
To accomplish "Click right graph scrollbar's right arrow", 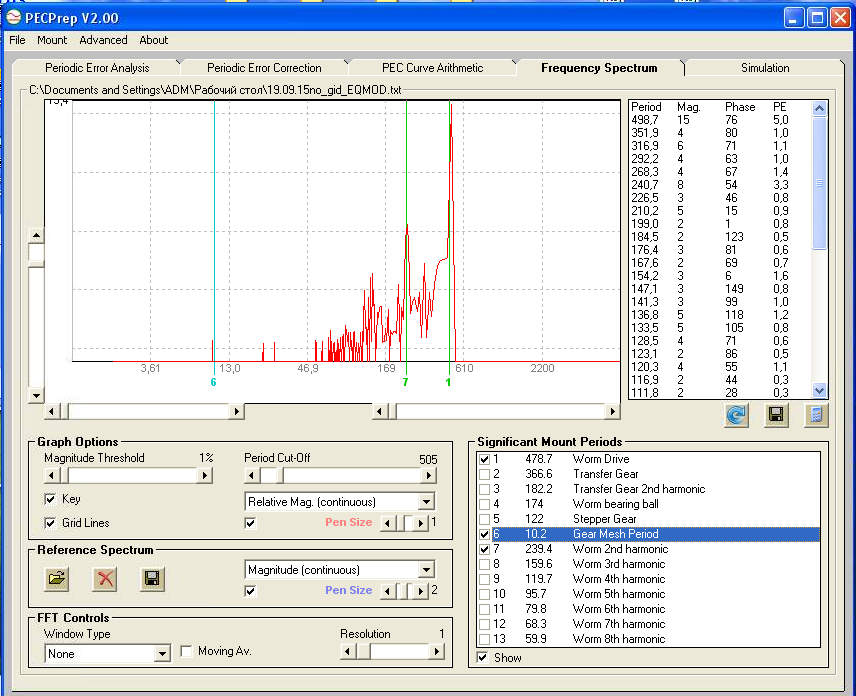I will point(613,411).
